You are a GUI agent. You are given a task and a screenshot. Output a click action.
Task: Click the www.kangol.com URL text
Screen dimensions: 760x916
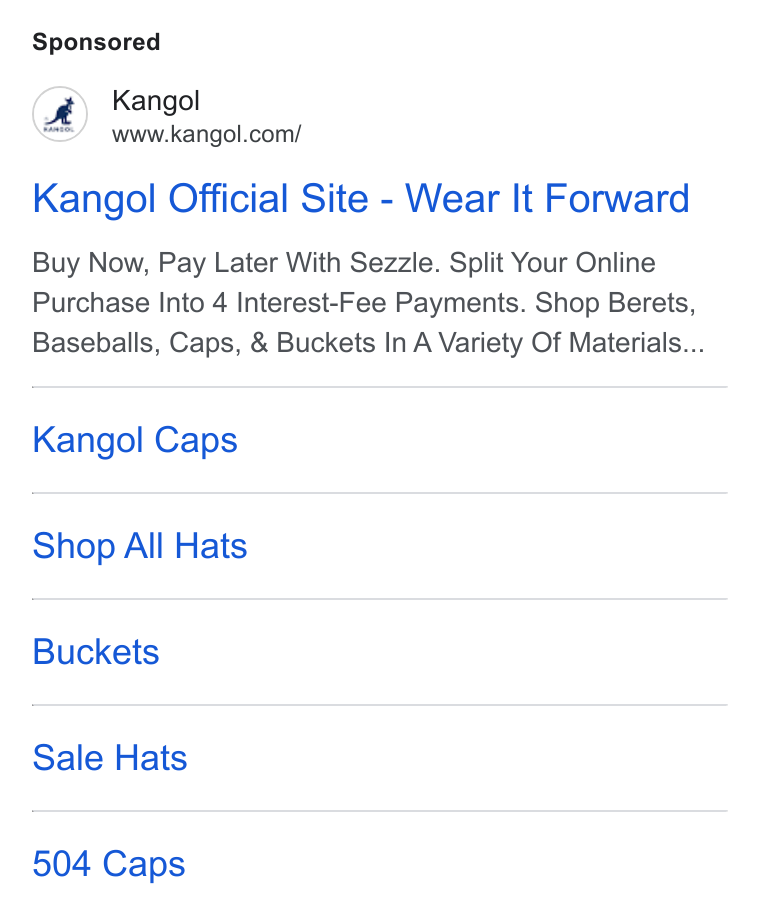point(206,134)
